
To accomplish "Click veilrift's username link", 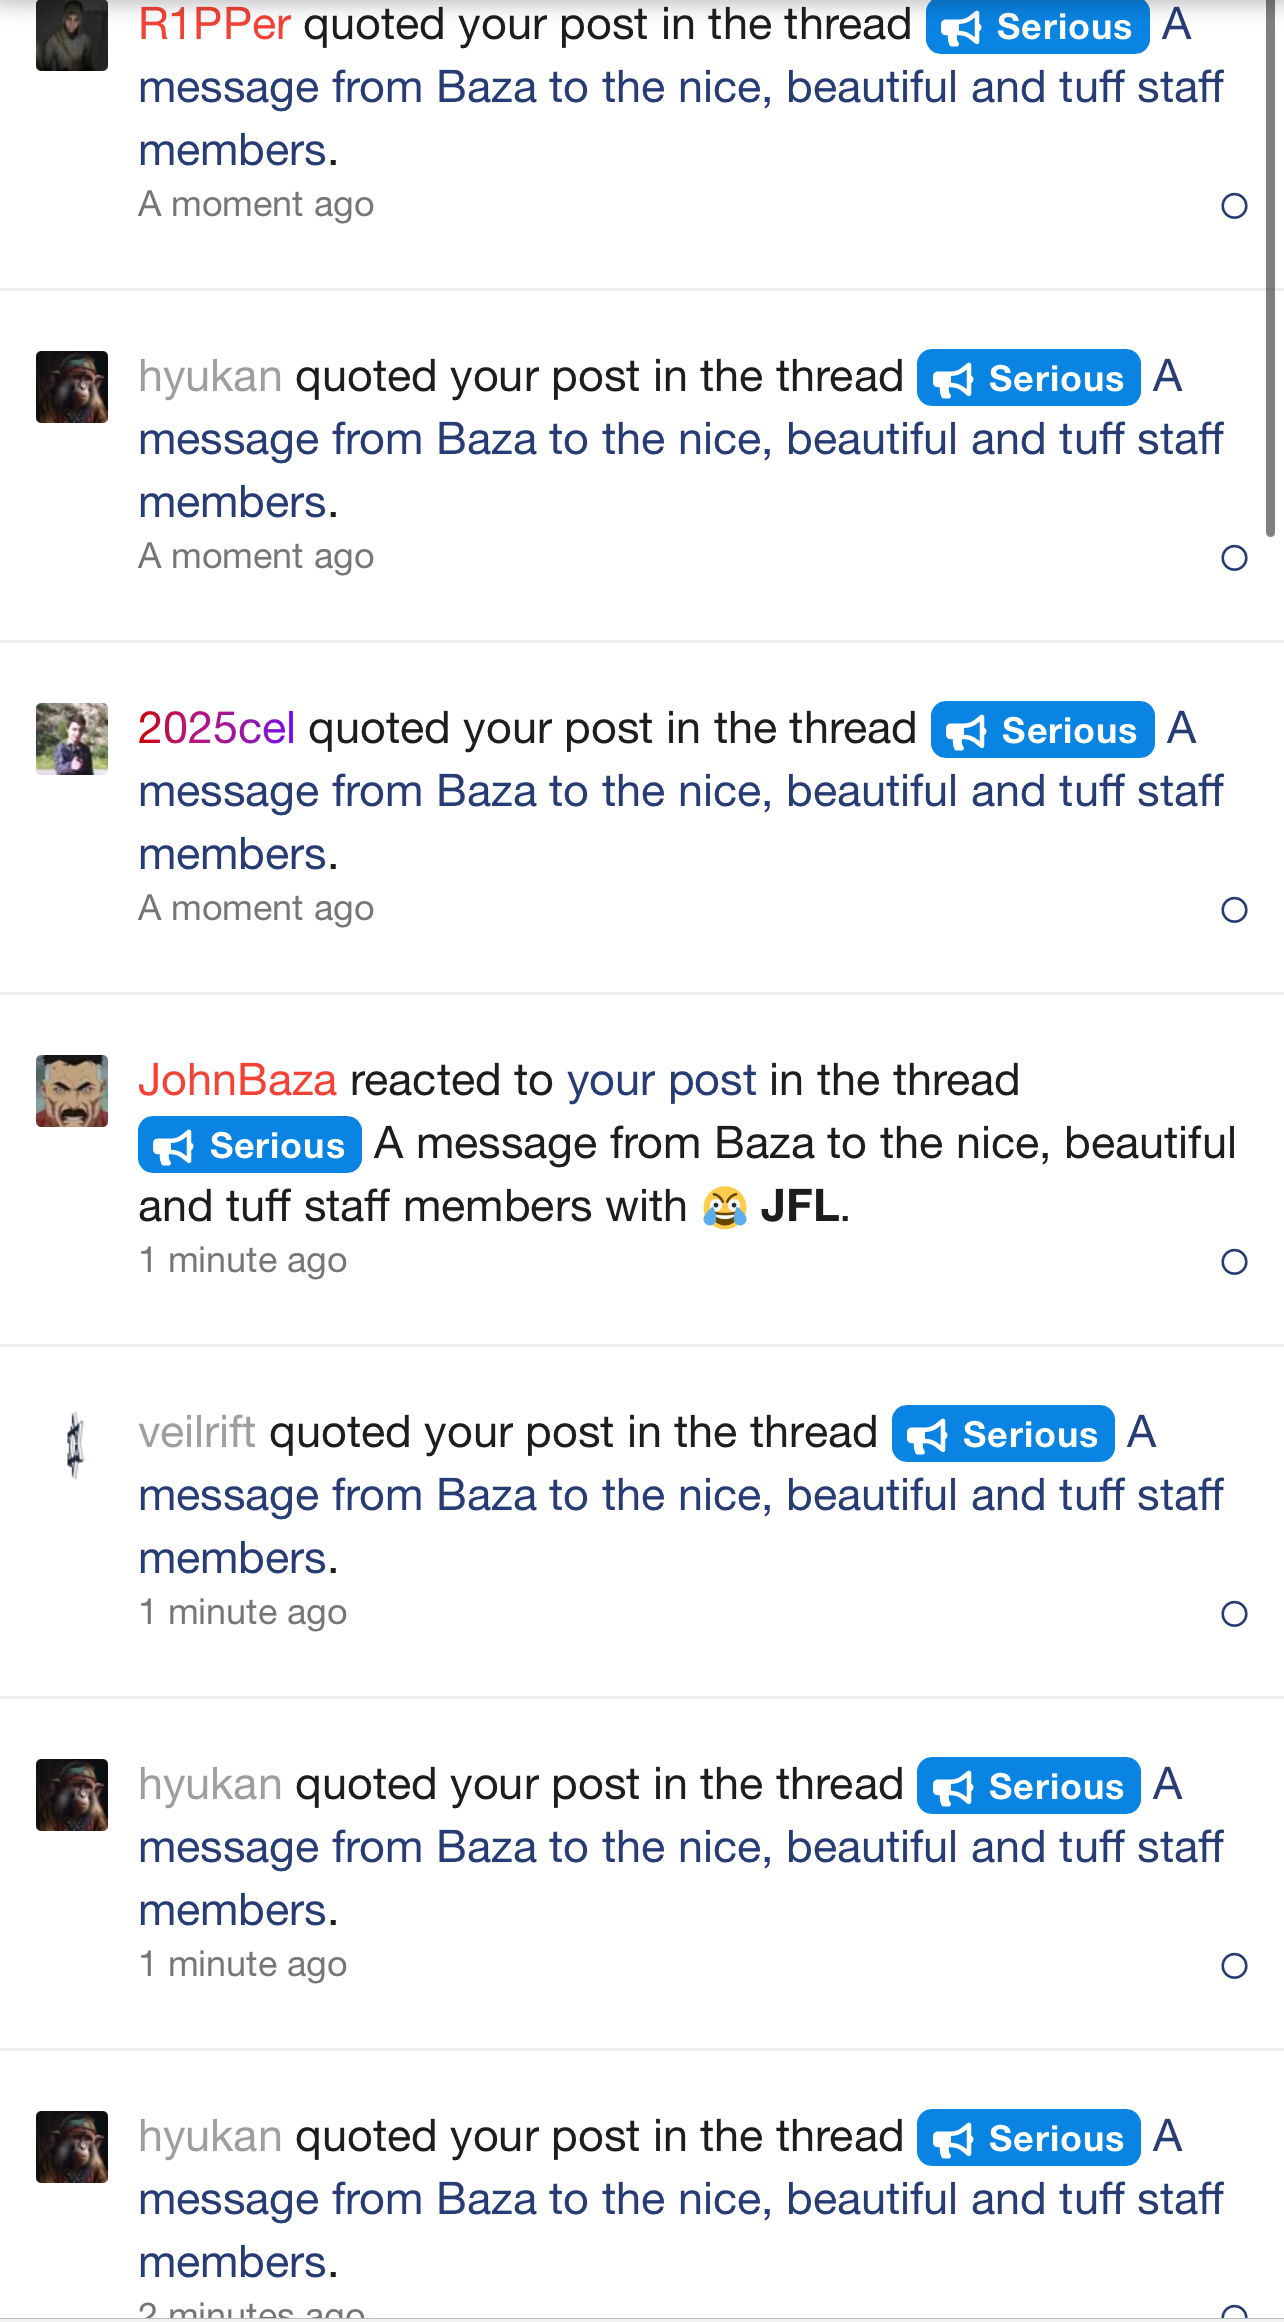I will click(x=197, y=1432).
